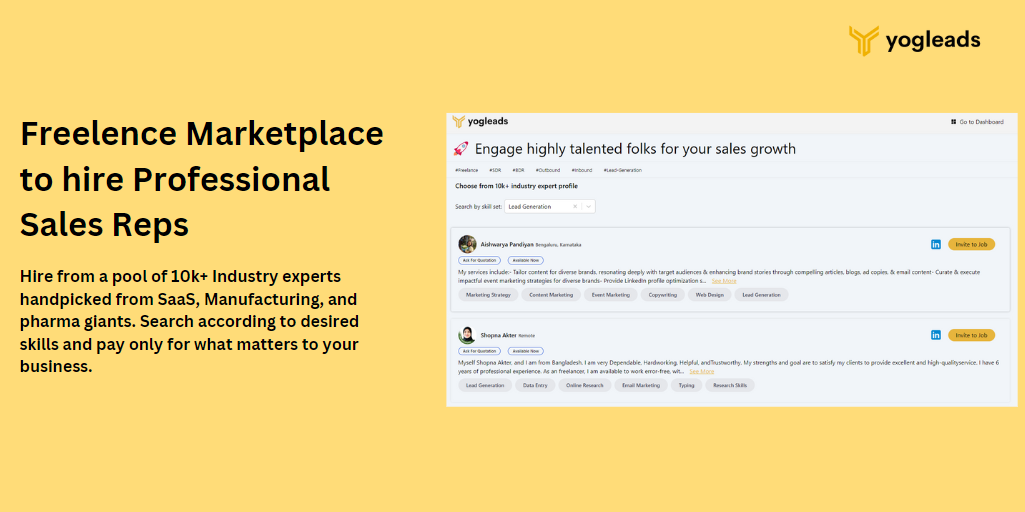Invite Shopna Akter to job
Screen dimensions: 1025x512
pos(971,335)
